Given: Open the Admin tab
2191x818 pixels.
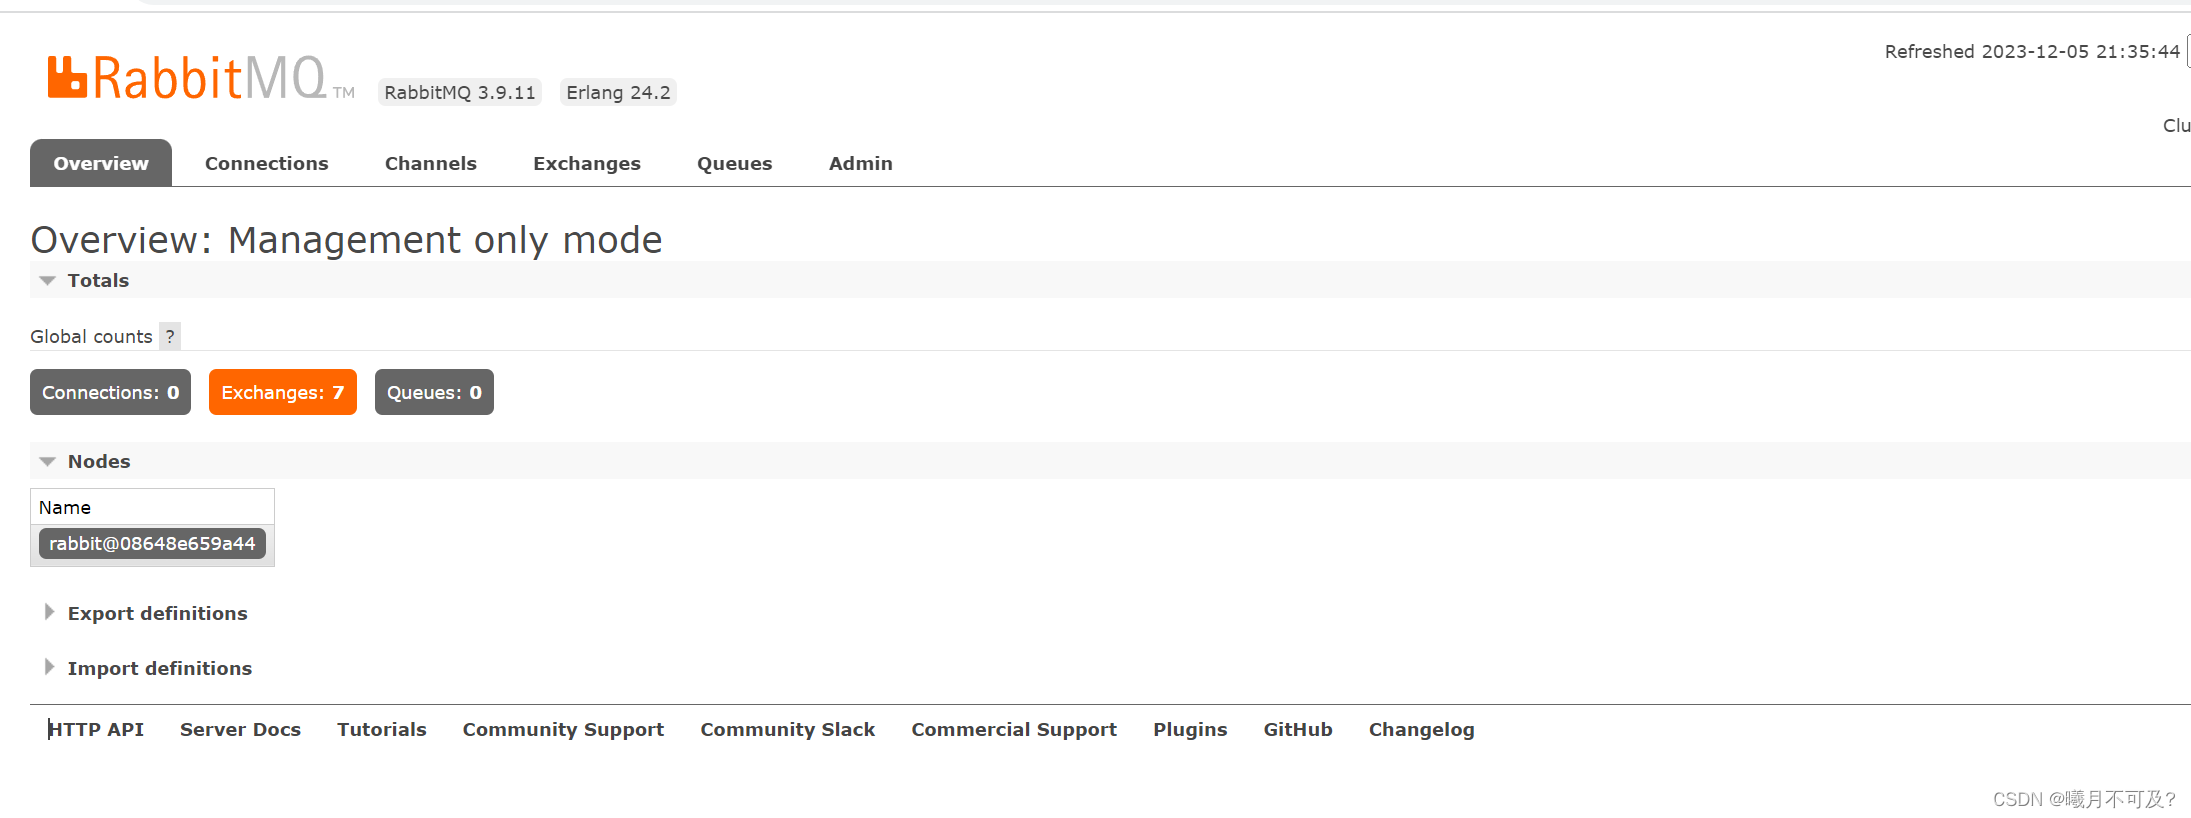Looking at the screenshot, I should coord(861,163).
